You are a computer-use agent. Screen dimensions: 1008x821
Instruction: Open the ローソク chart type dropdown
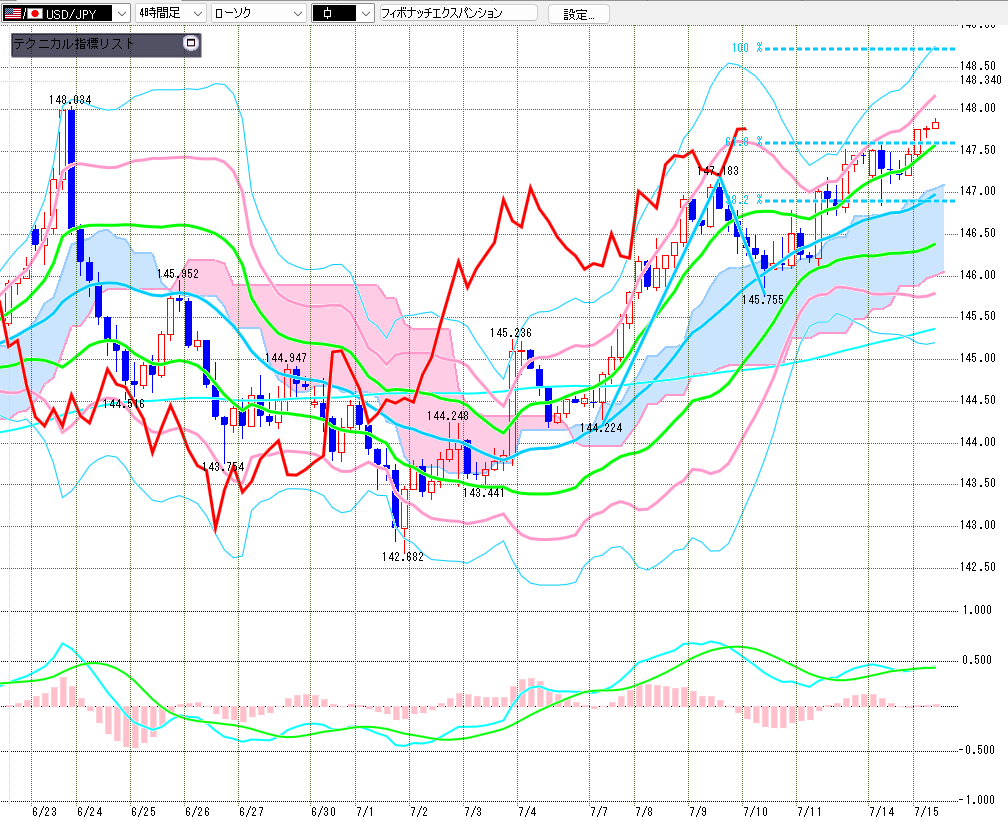258,13
